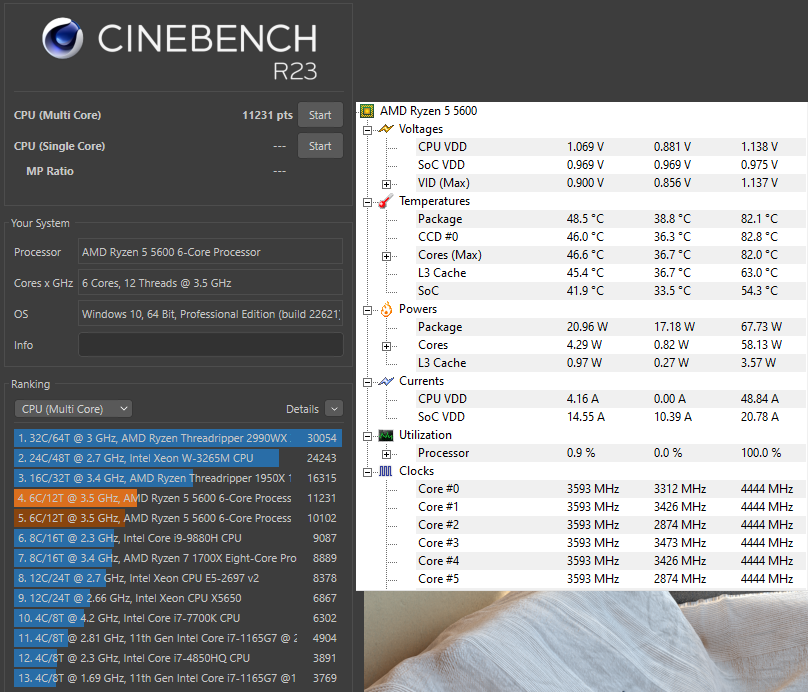
Task: Click the OS version field
Action: tap(210, 314)
